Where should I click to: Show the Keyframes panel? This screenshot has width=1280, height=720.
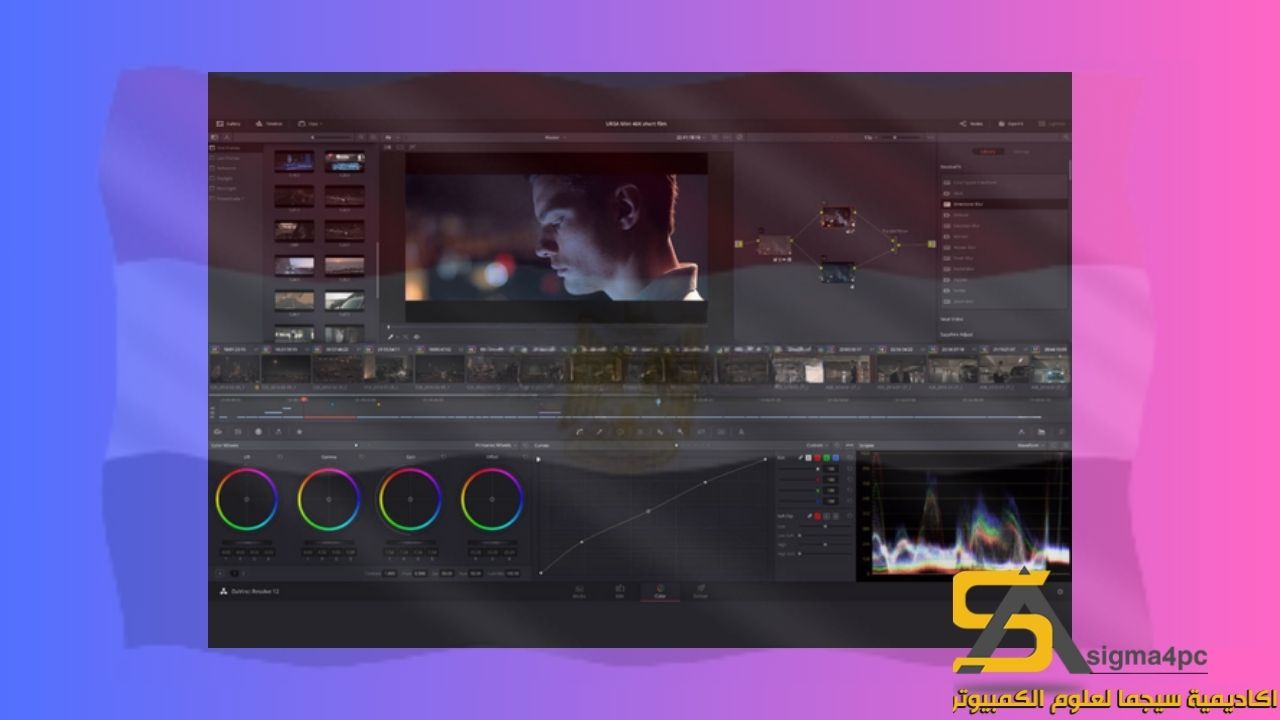[1021, 431]
